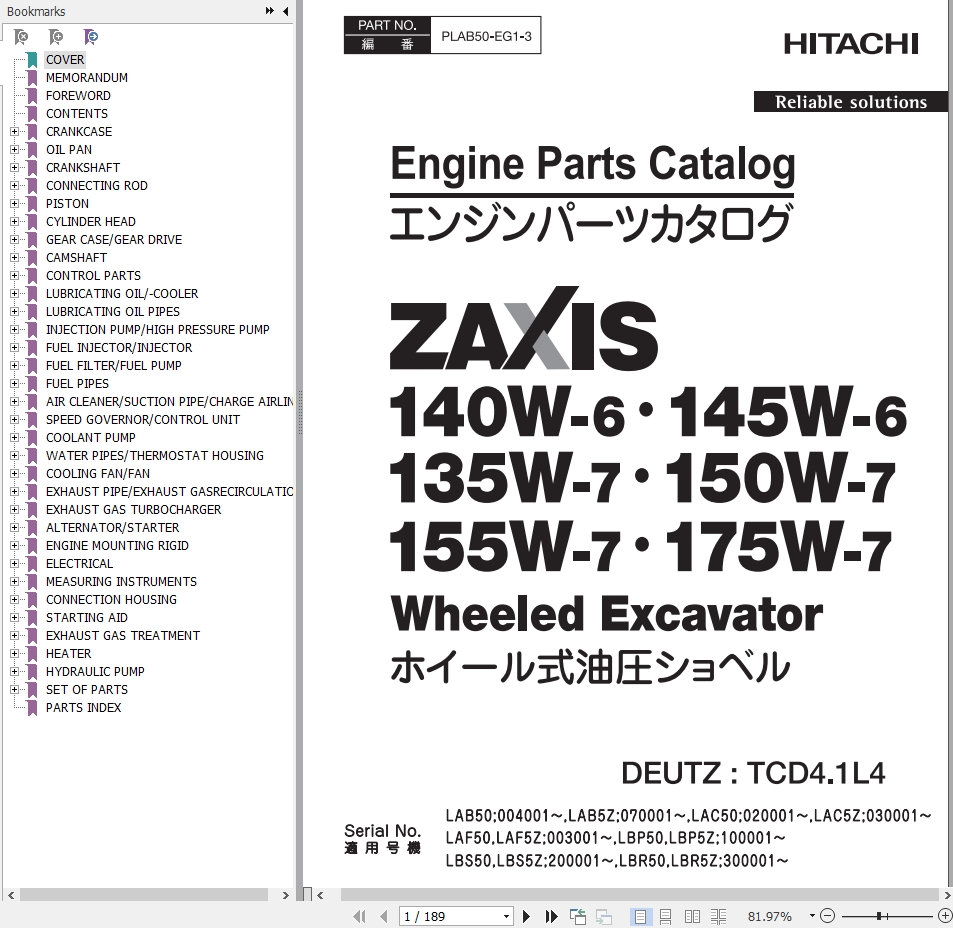Open the zoom percentage dropdown

(812, 915)
